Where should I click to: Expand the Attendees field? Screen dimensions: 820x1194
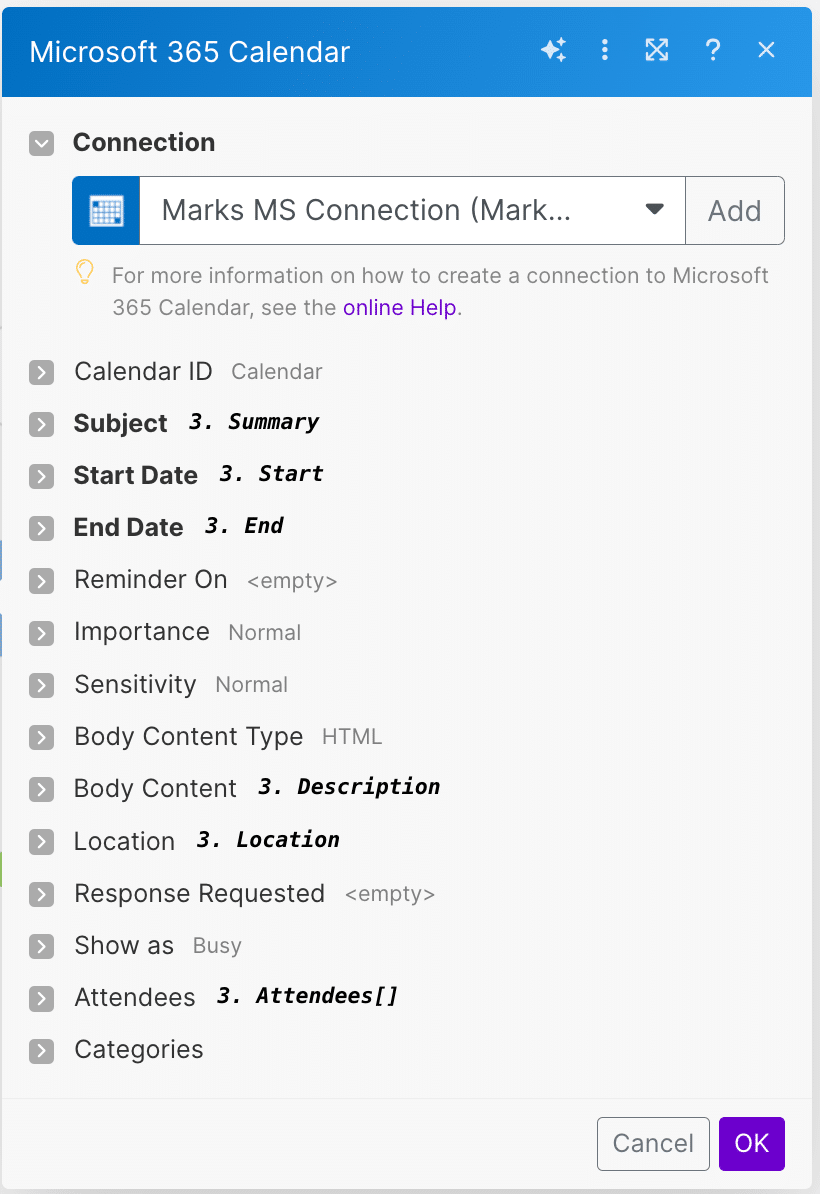(41, 998)
